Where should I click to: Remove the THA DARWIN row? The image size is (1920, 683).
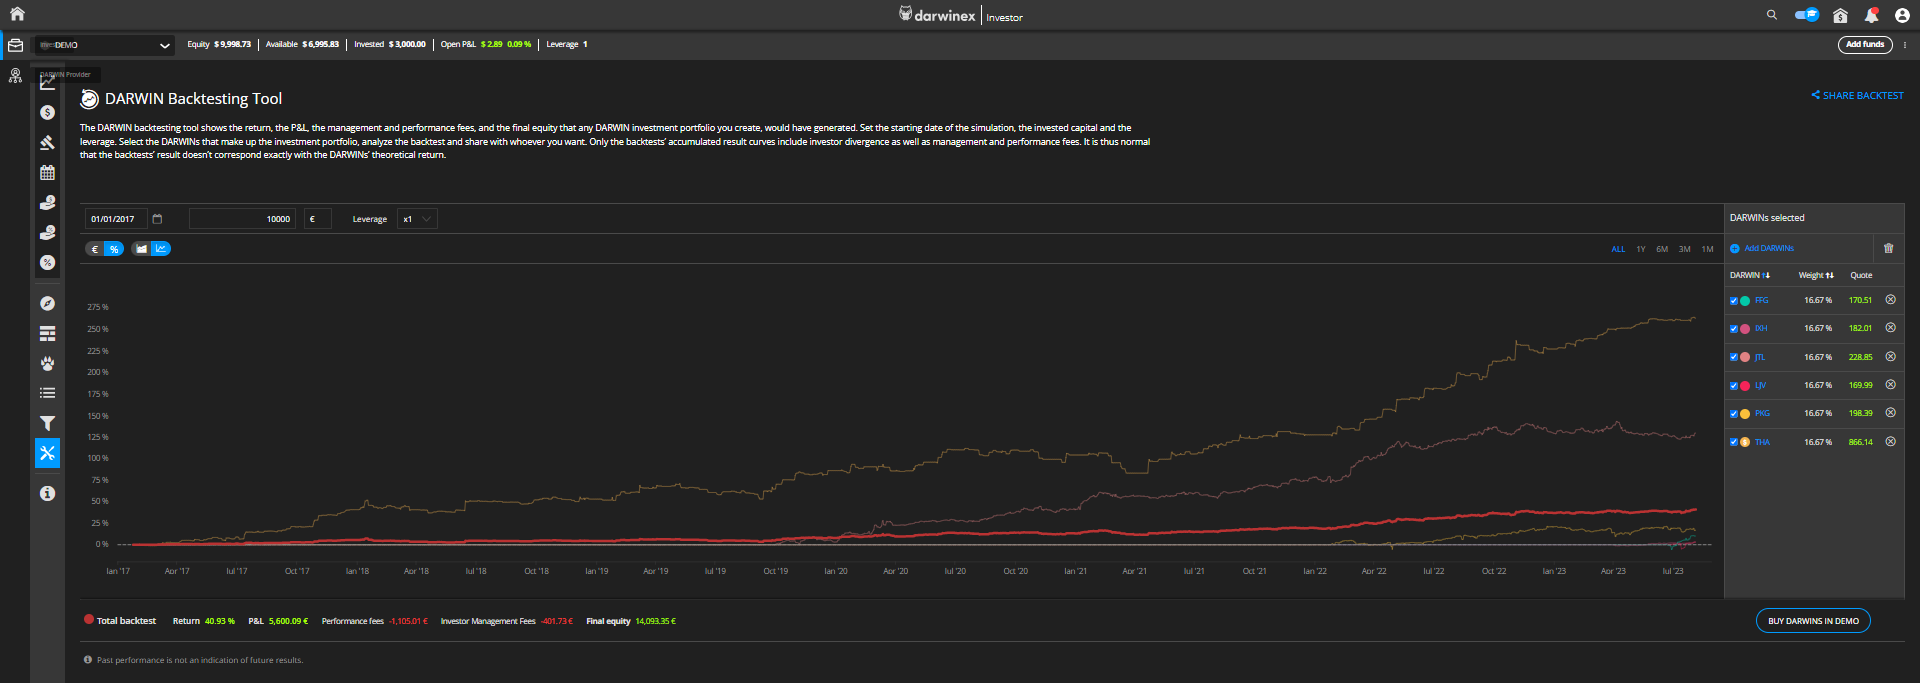[x=1890, y=442]
